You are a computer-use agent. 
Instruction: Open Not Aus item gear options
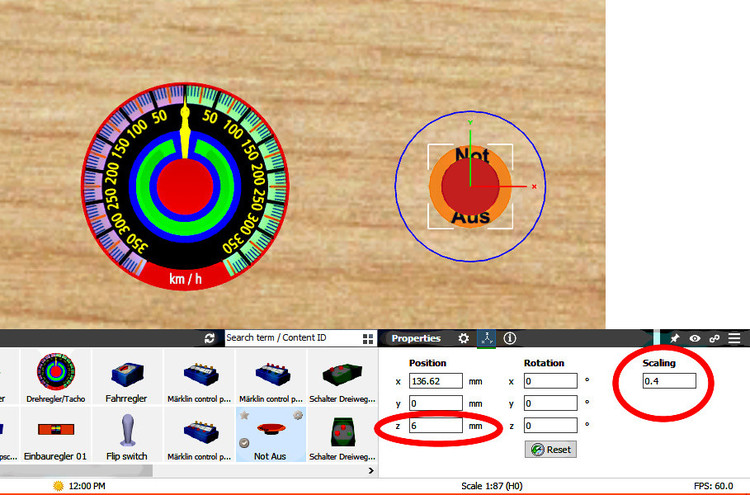298,415
